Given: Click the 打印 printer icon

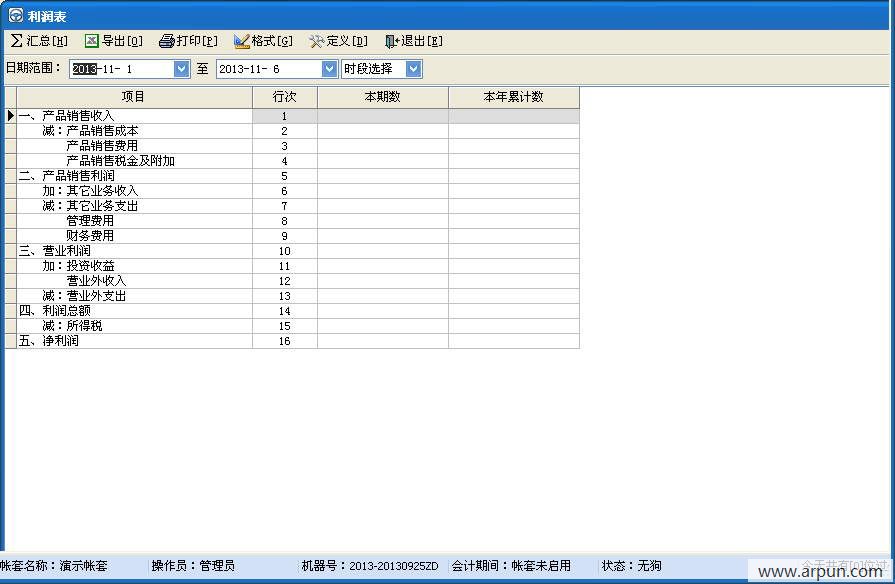Looking at the screenshot, I should click(x=166, y=41).
